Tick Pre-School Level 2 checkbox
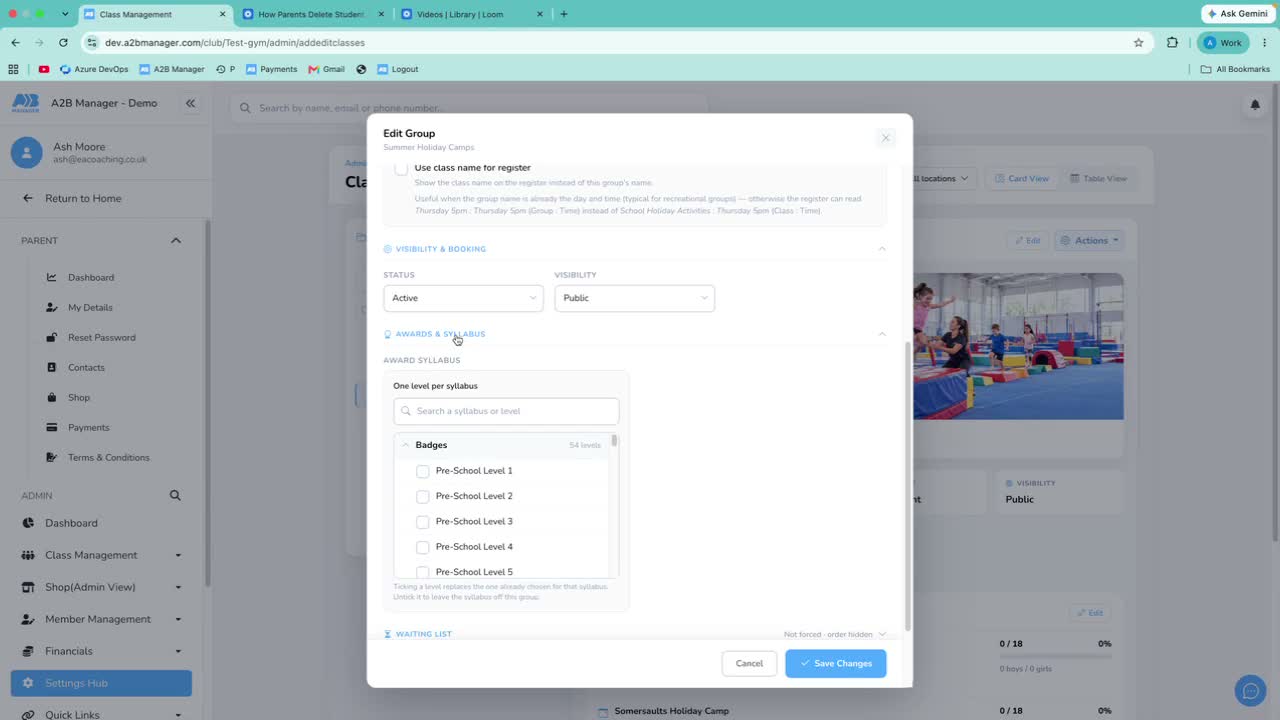The height and width of the screenshot is (720, 1280). pos(423,496)
